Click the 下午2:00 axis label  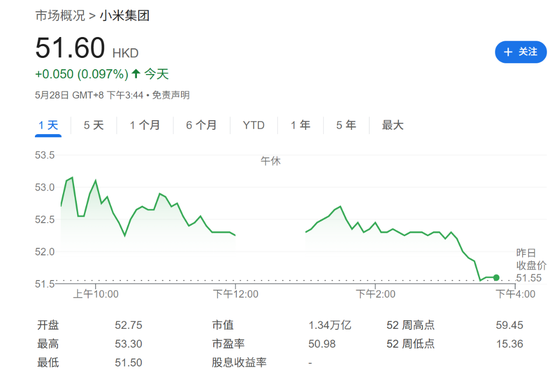[x=375, y=294]
